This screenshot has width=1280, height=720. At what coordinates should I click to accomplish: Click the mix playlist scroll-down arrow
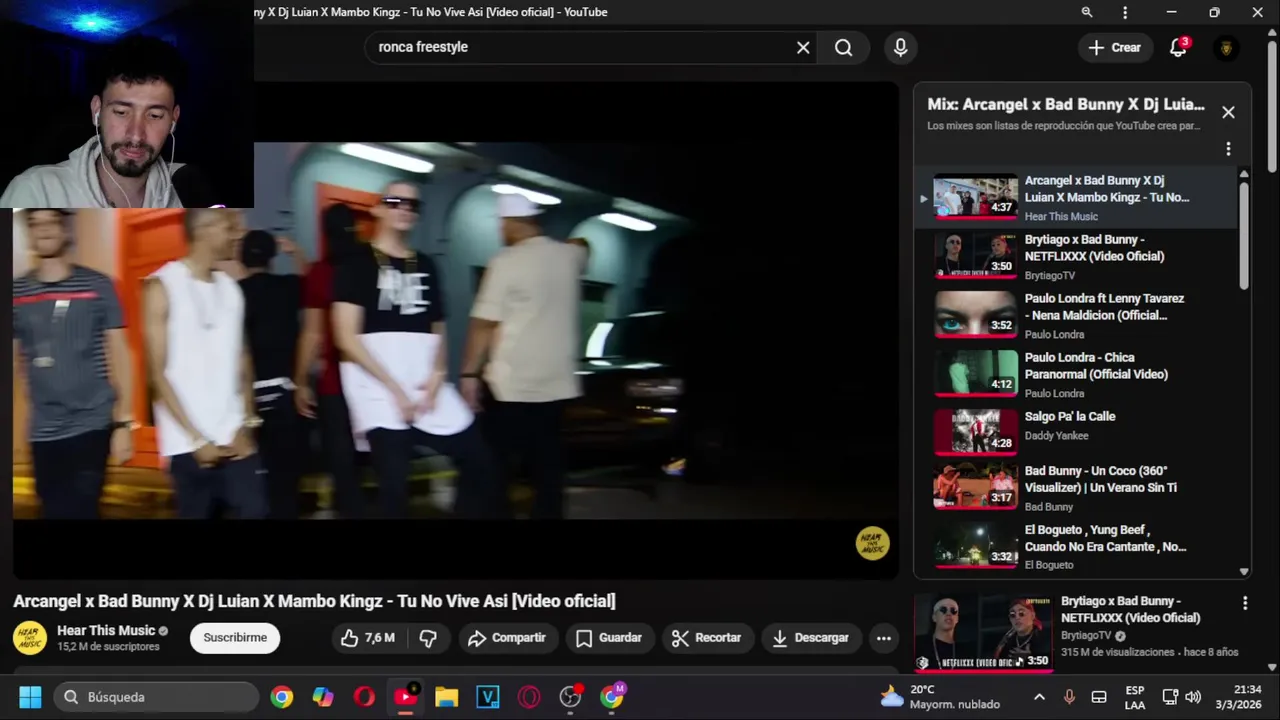pos(1244,572)
